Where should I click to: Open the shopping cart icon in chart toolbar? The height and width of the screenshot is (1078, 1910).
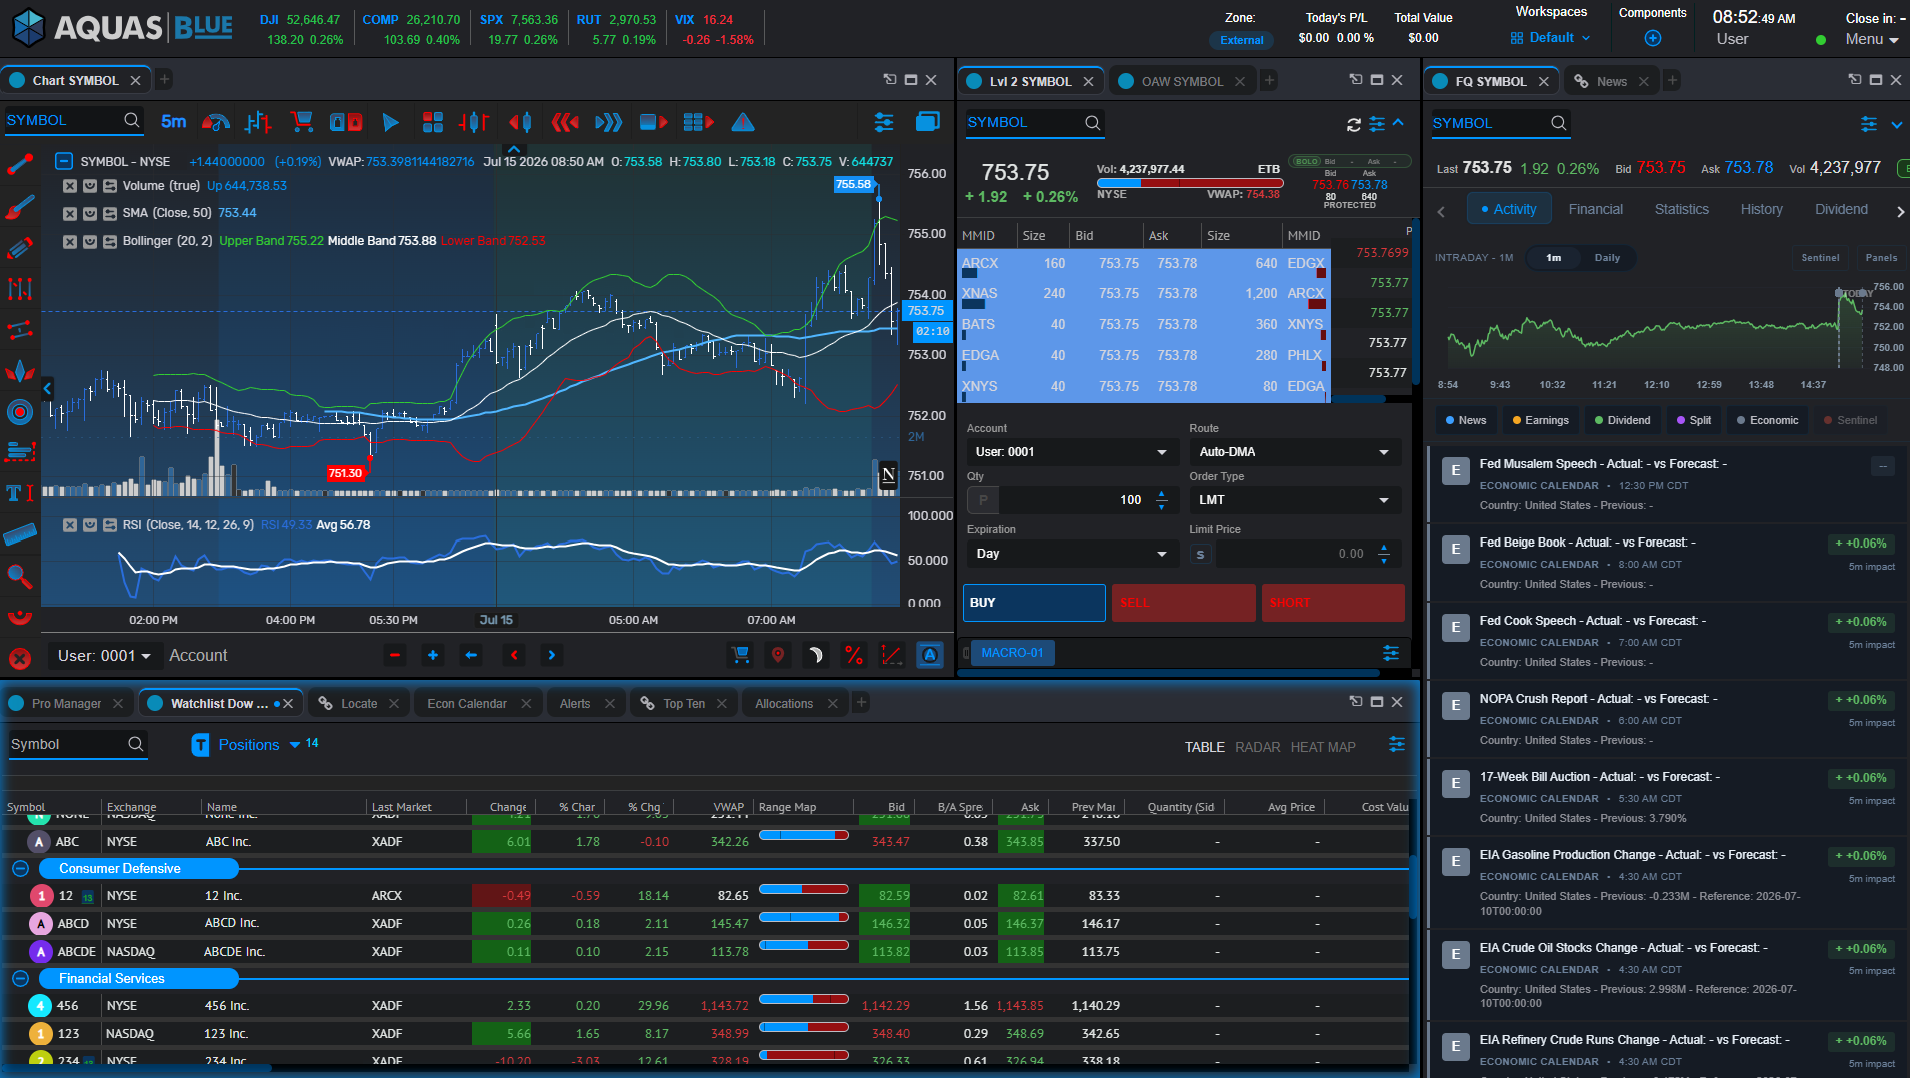click(301, 122)
